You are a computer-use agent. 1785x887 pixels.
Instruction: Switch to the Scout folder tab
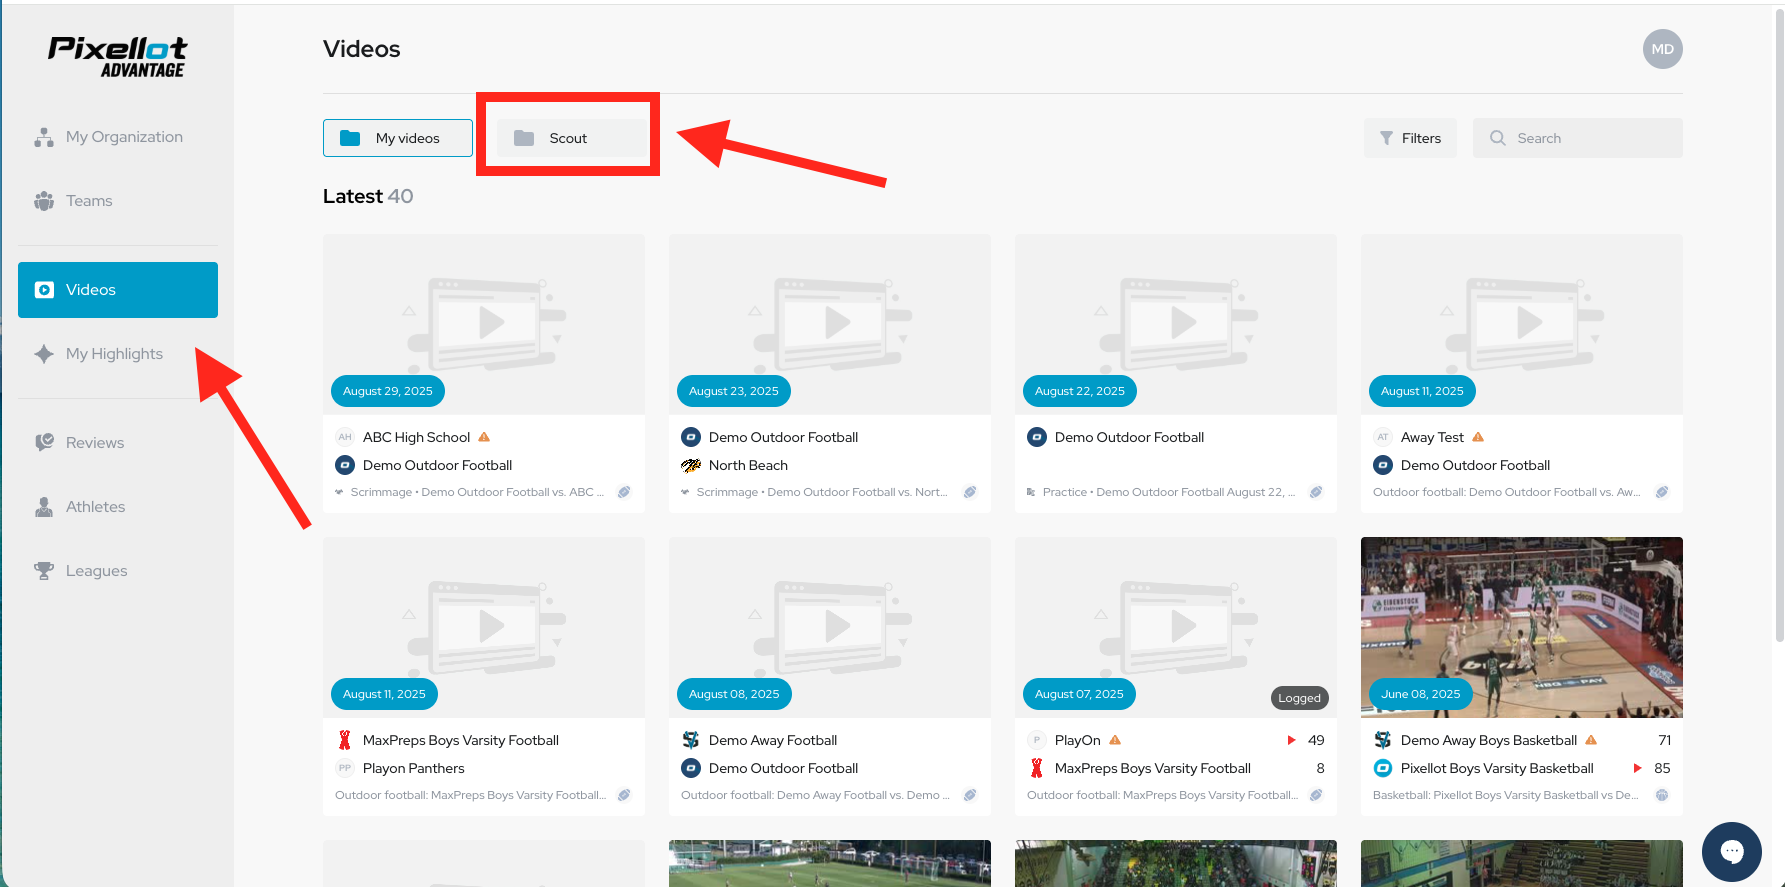pos(567,138)
